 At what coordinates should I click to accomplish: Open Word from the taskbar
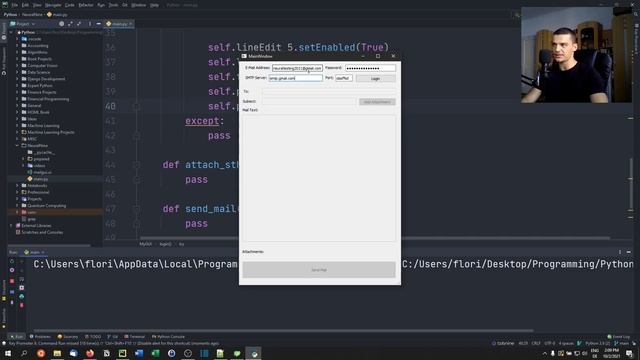tap(139, 353)
